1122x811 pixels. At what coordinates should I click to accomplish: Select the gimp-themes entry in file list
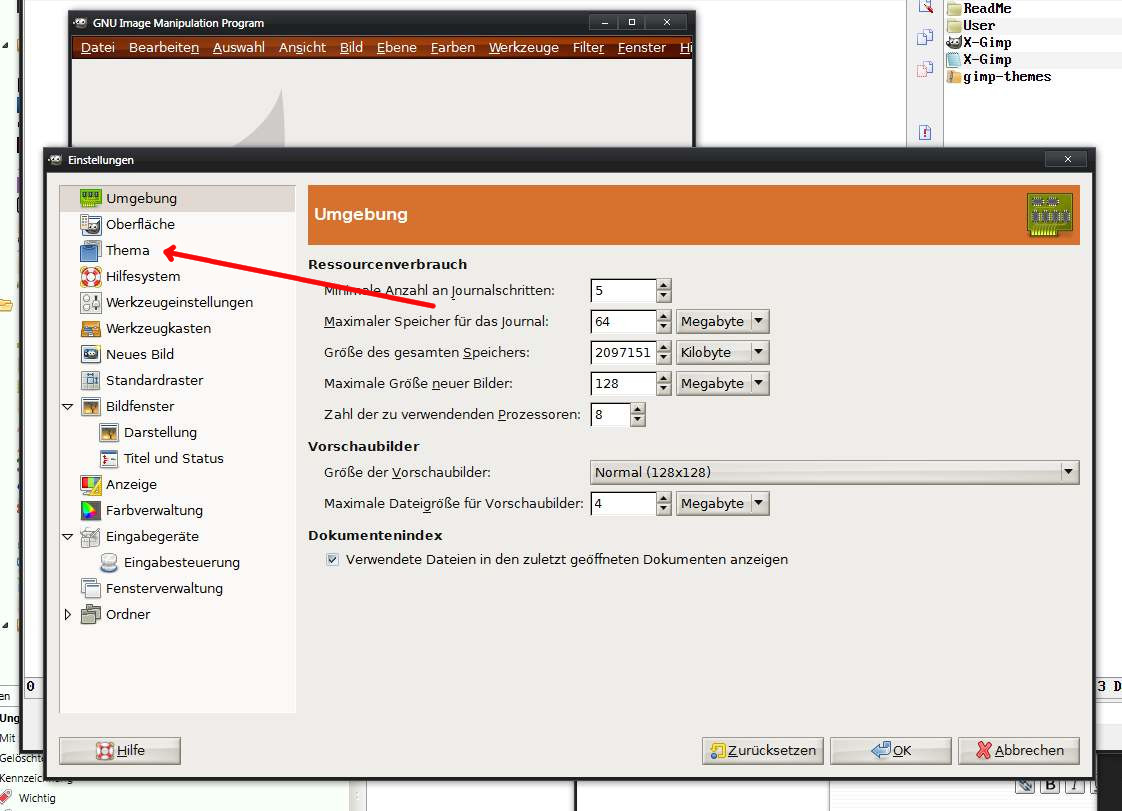click(1007, 77)
